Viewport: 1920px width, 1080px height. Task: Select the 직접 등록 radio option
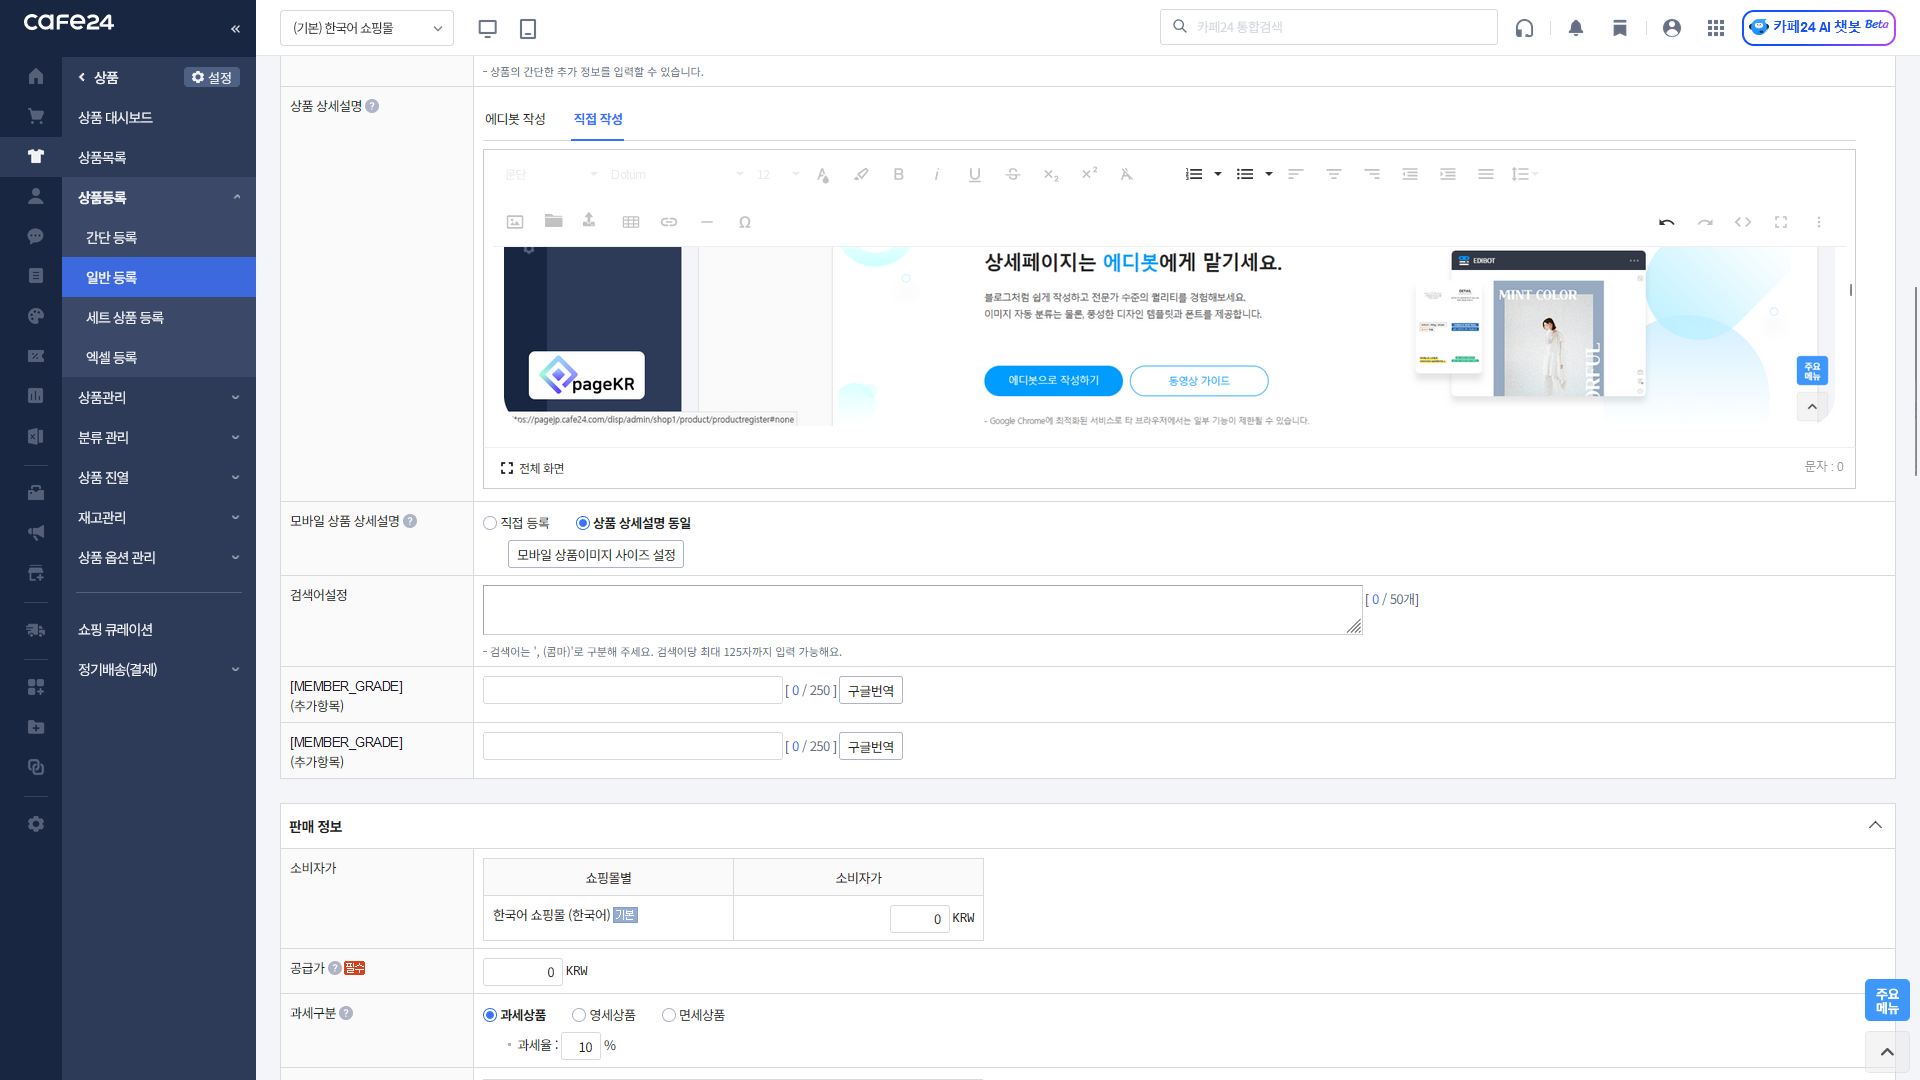[x=490, y=523]
